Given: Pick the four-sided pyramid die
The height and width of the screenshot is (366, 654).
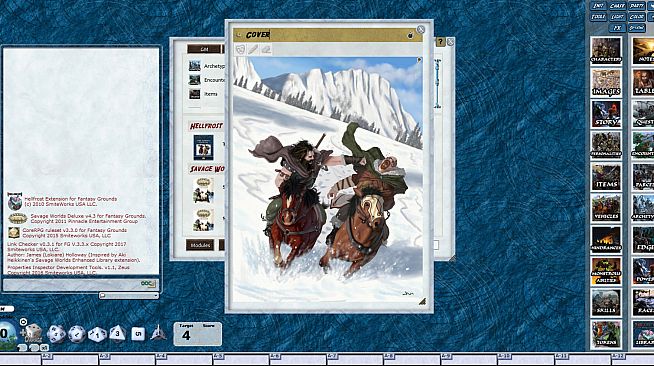Looking at the screenshot, I should 158,333.
